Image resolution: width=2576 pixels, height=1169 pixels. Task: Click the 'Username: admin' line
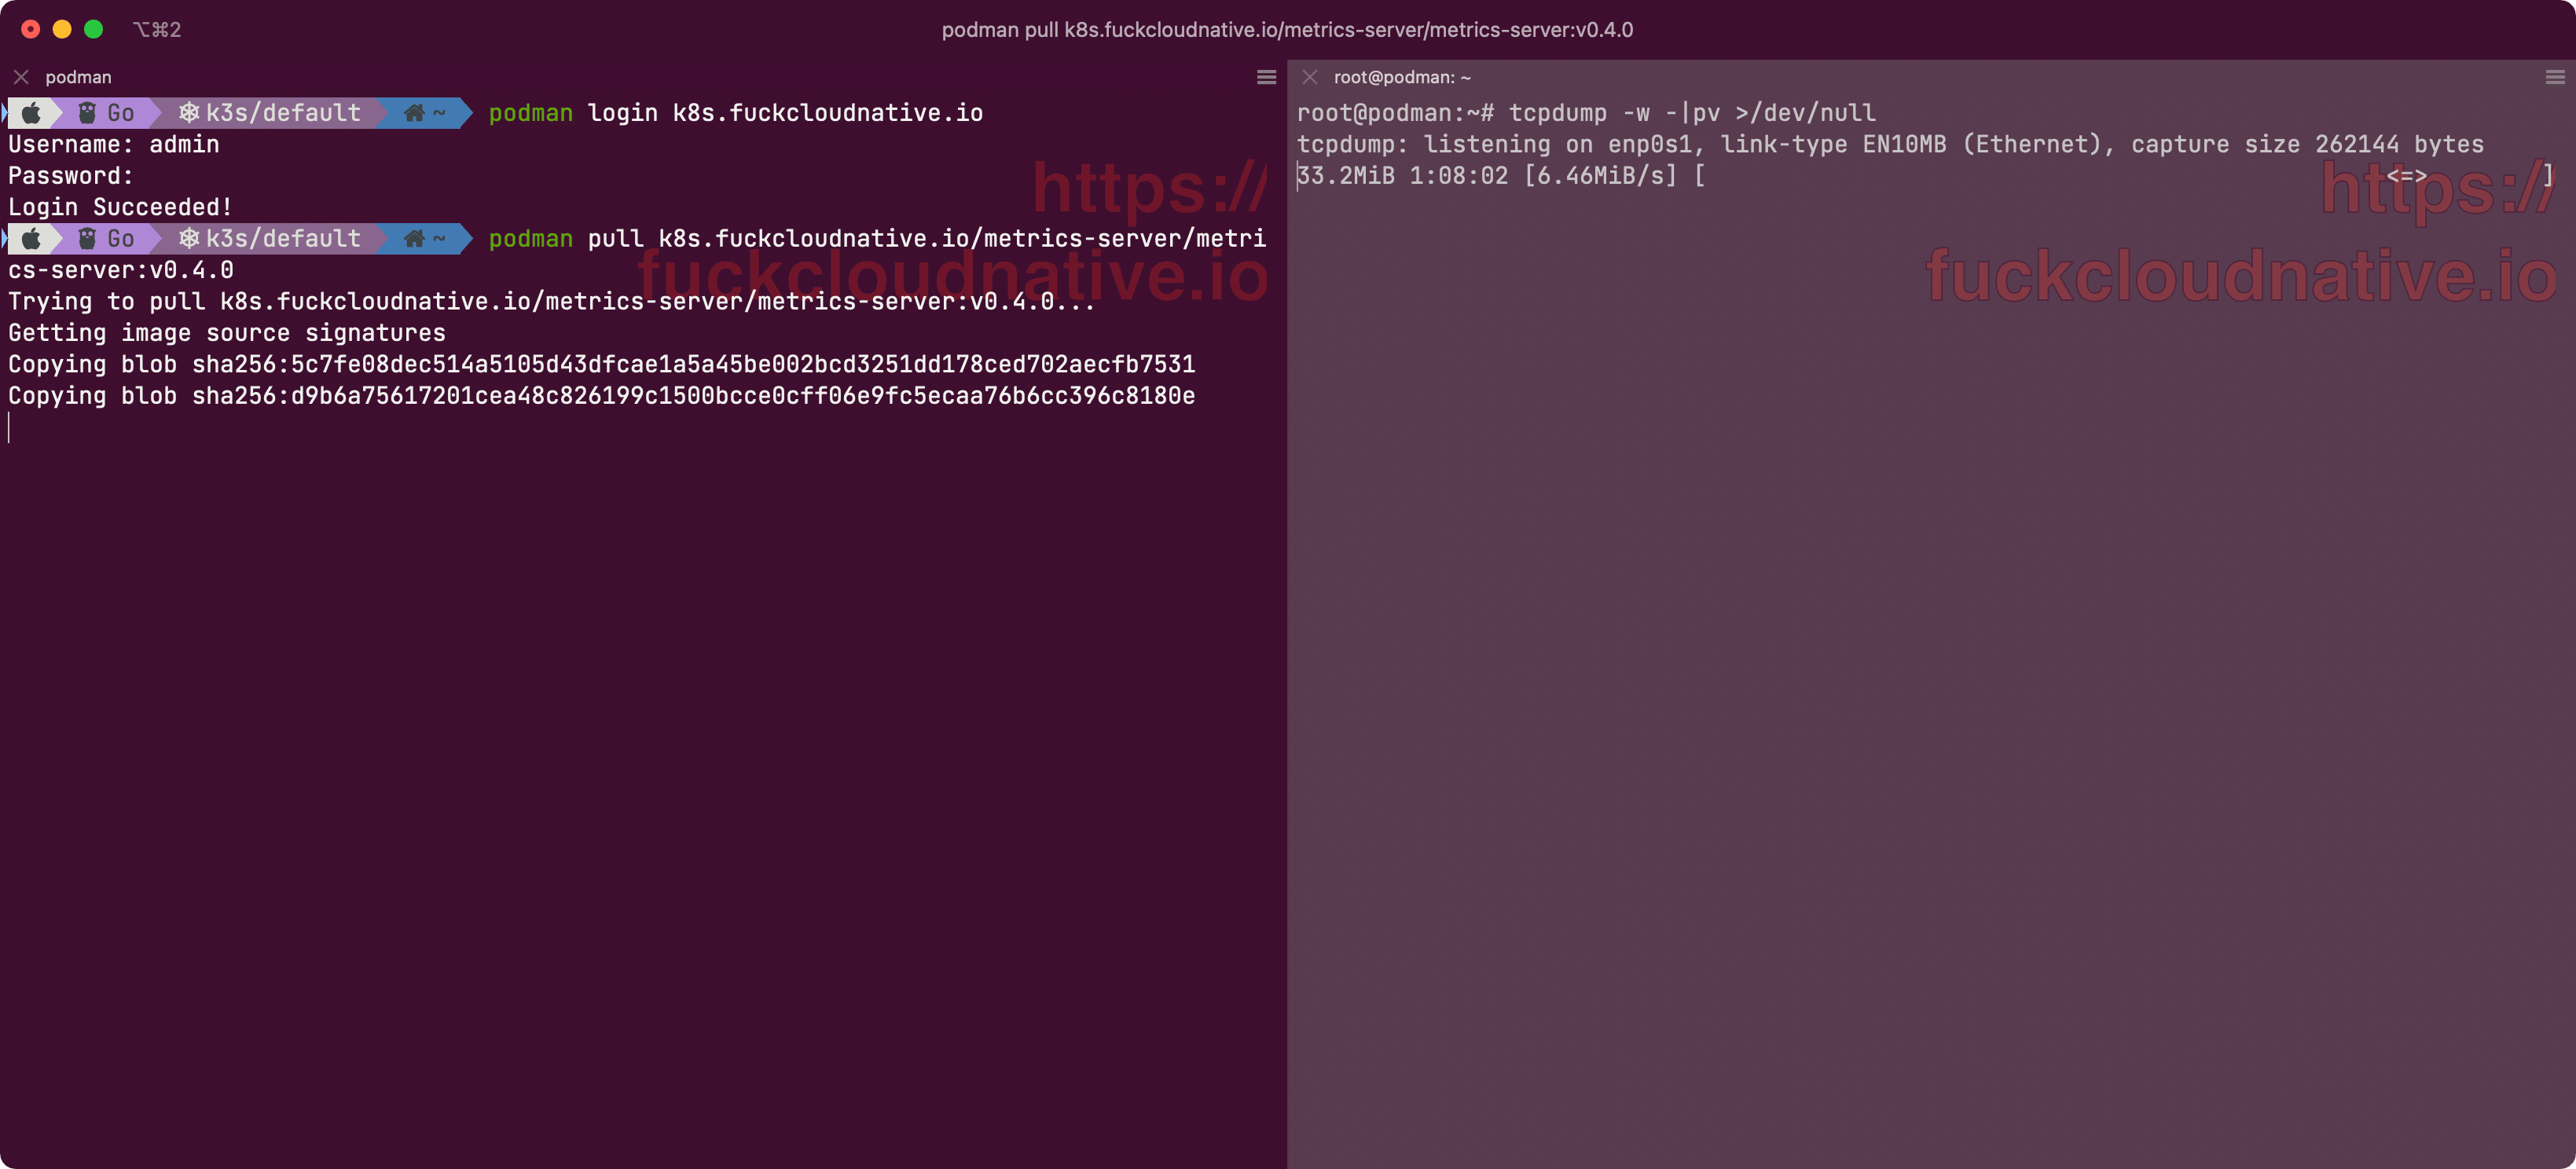coord(114,145)
